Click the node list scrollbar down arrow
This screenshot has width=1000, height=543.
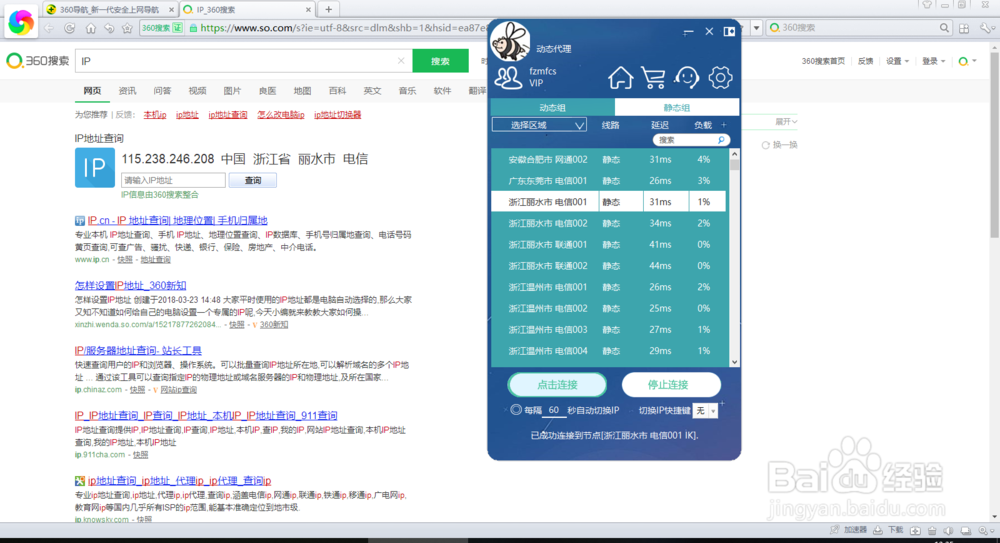735,362
